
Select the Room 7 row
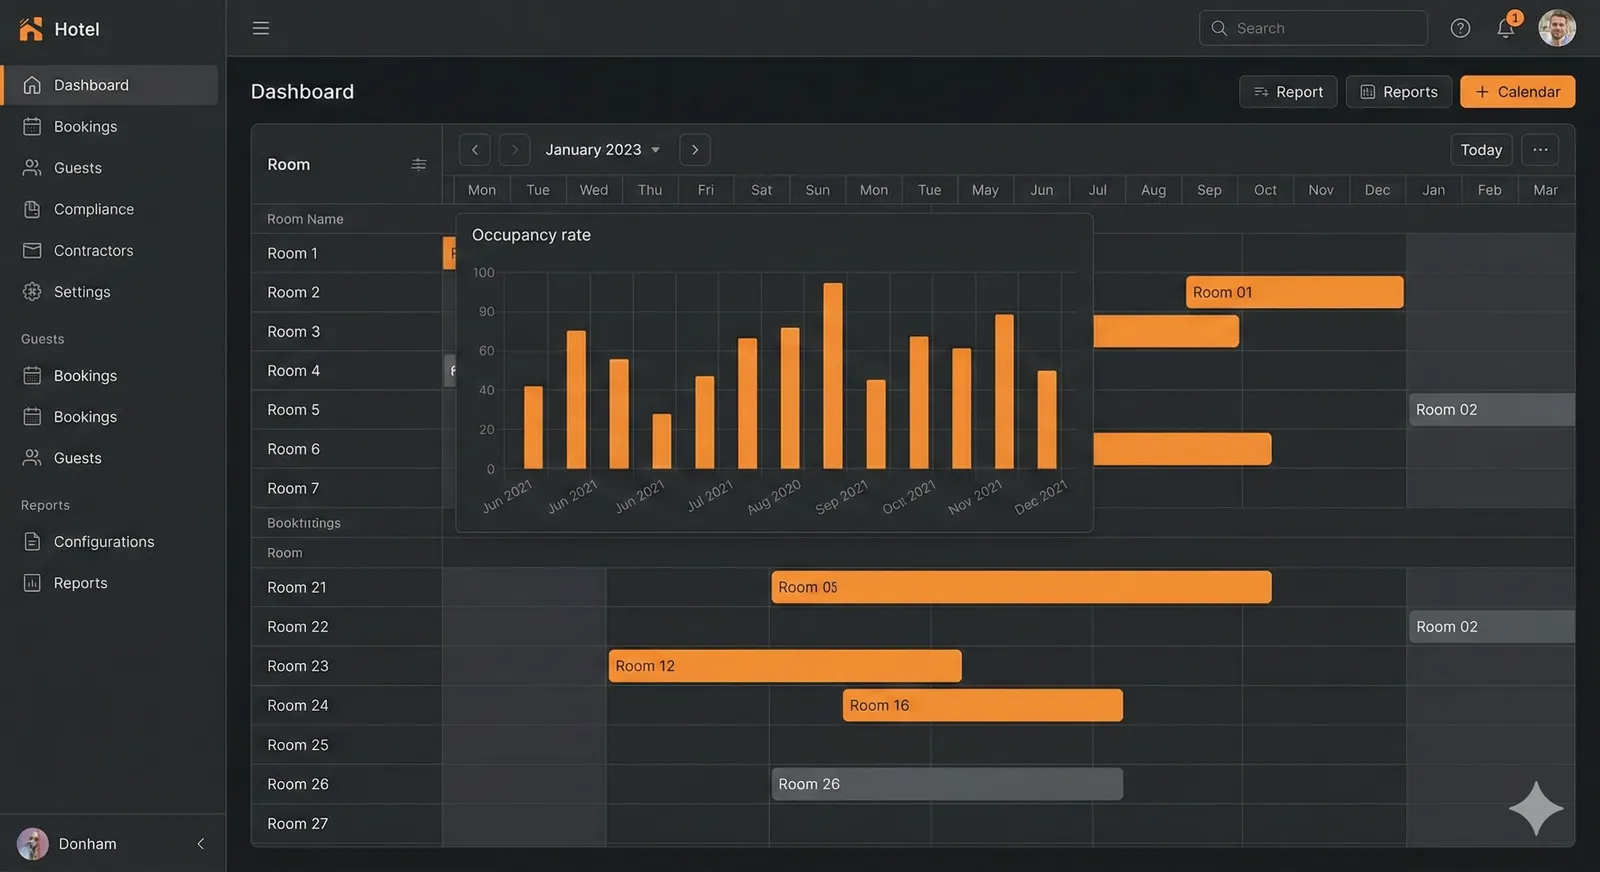[x=347, y=489]
